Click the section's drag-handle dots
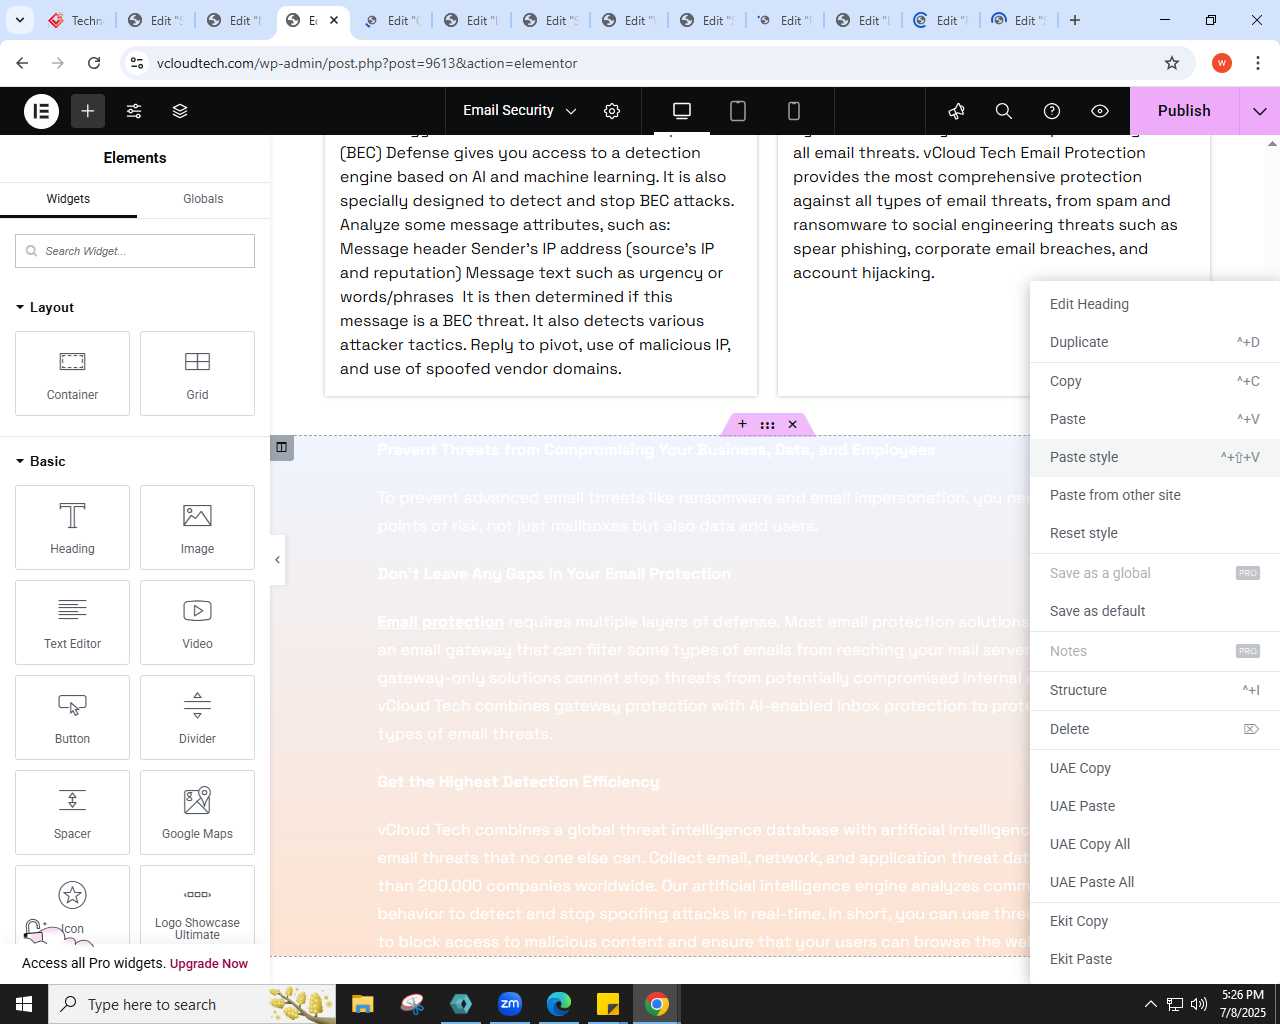The height and width of the screenshot is (1024, 1280). pos(767,424)
